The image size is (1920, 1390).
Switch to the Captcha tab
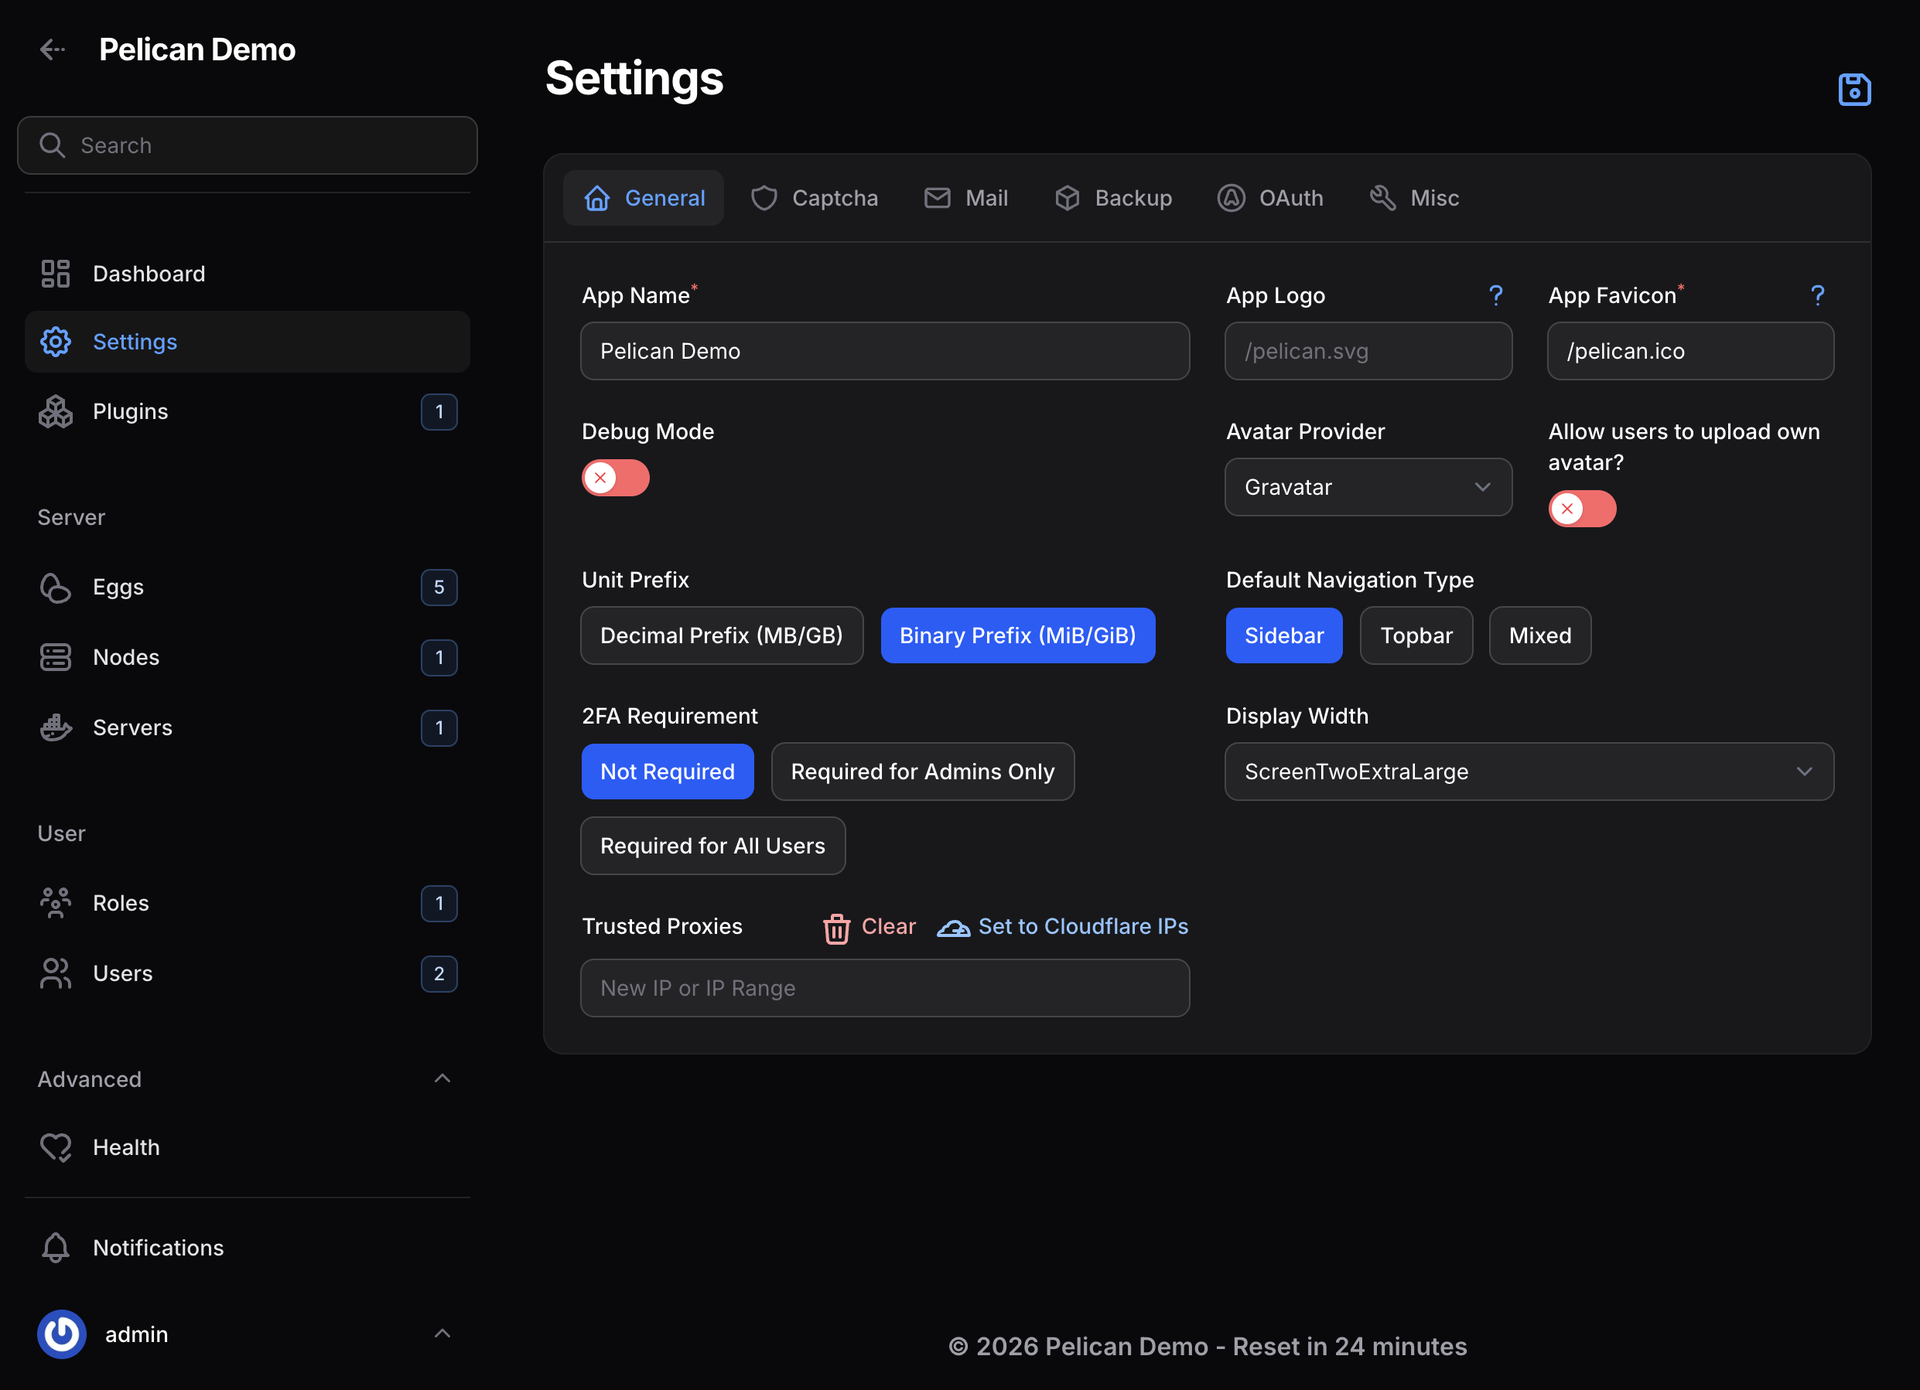coord(814,198)
